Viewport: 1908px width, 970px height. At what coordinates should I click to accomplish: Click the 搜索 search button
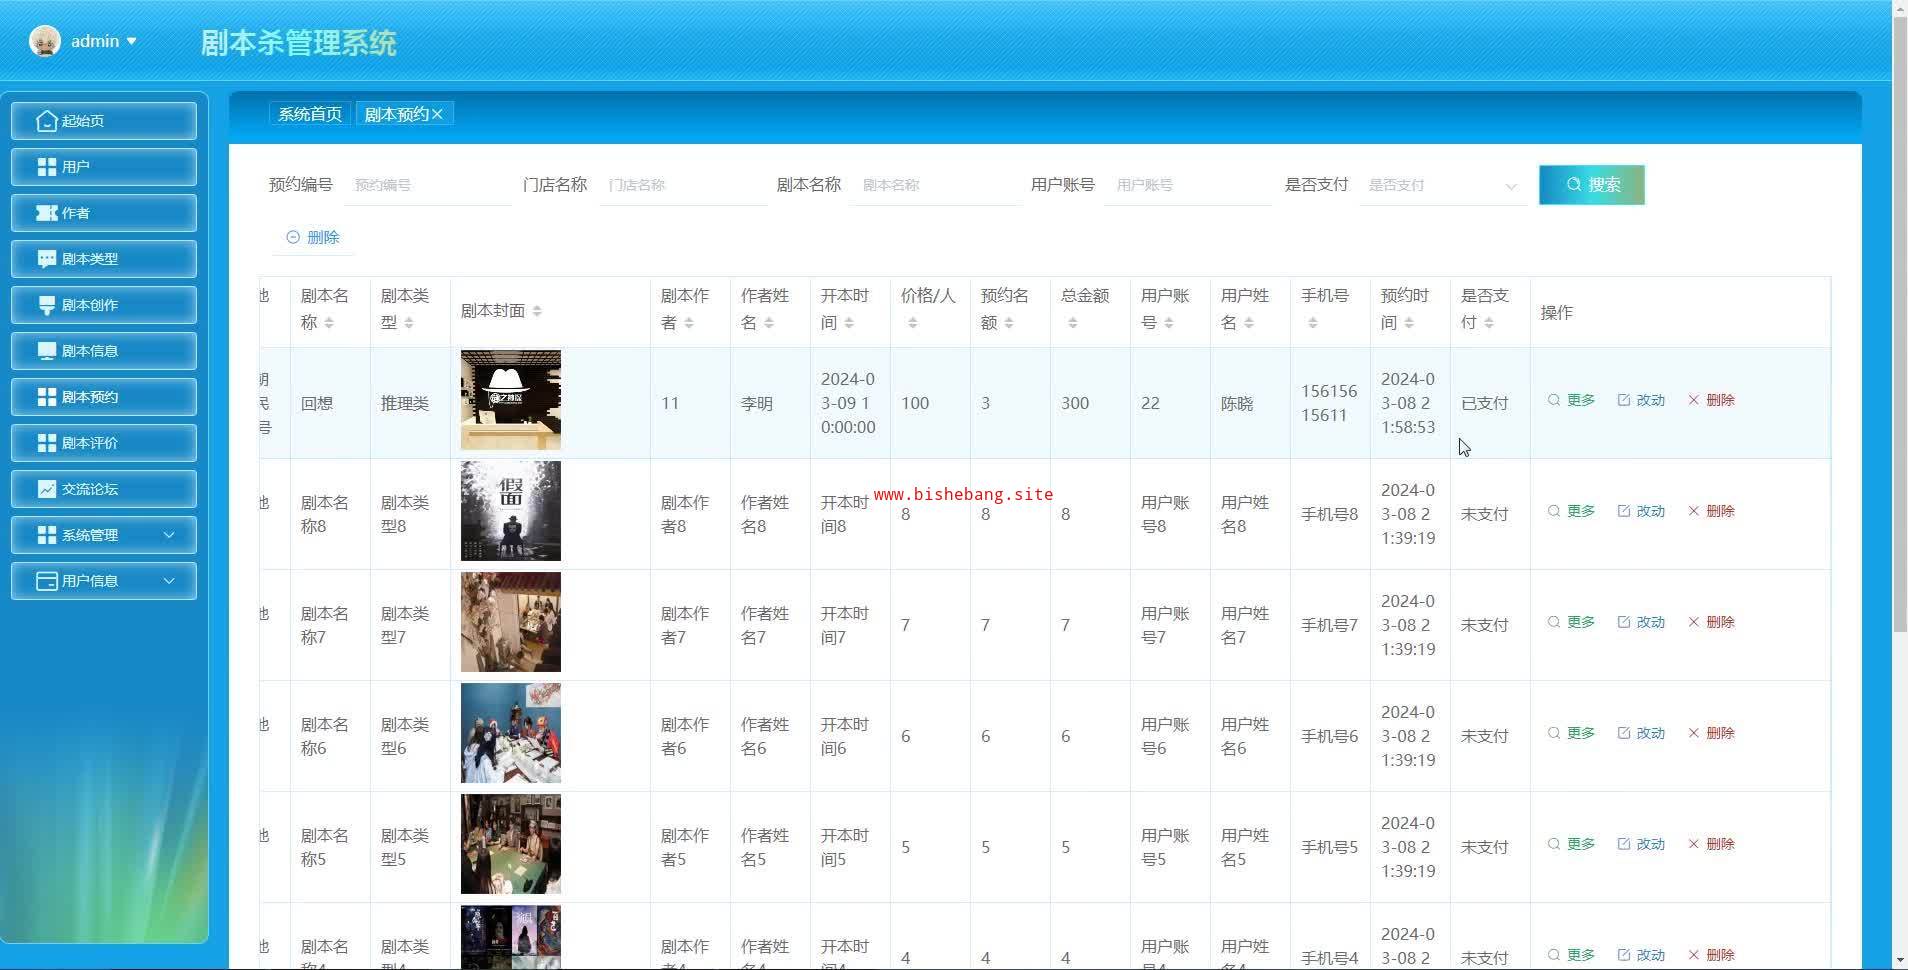tap(1592, 185)
